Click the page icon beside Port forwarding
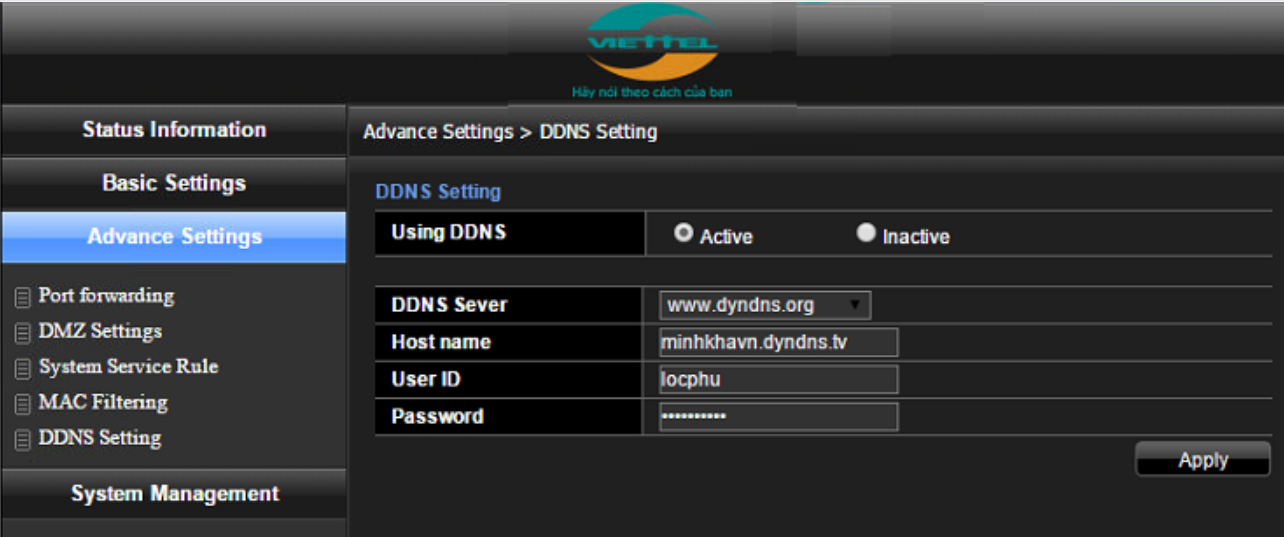The height and width of the screenshot is (537, 1284). 22,298
